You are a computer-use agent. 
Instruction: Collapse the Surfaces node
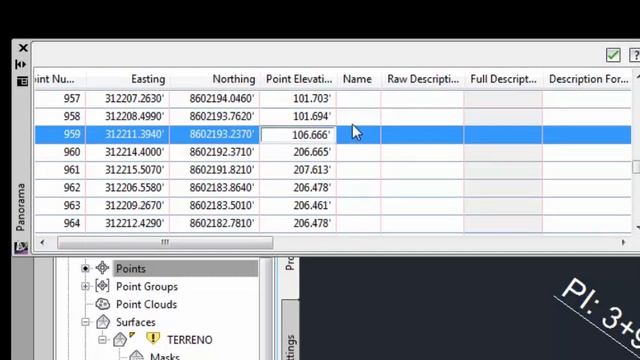85,322
